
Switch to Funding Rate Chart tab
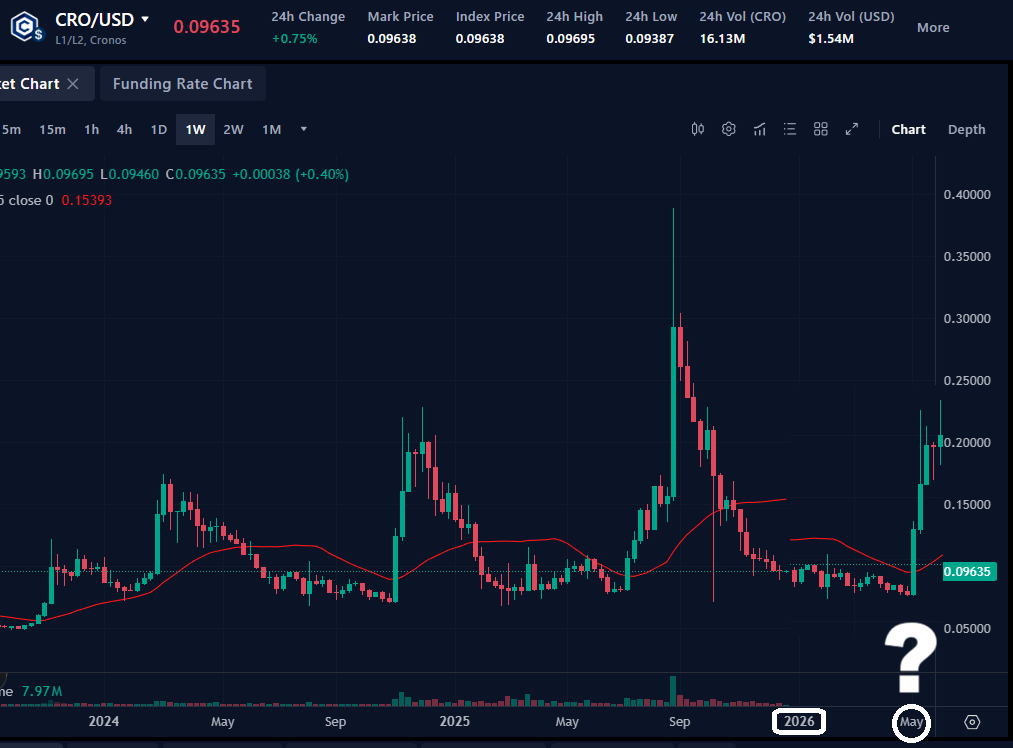(183, 84)
